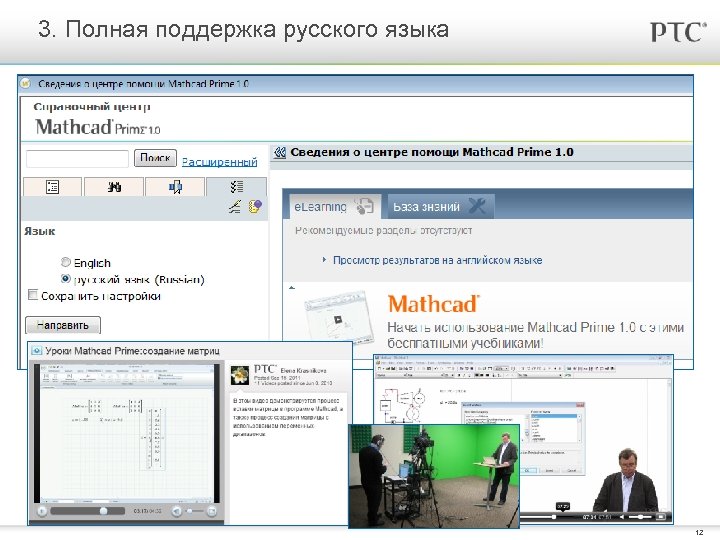The image size is (720, 540).
Task: Click the search text field in help center
Action: [x=77, y=159]
